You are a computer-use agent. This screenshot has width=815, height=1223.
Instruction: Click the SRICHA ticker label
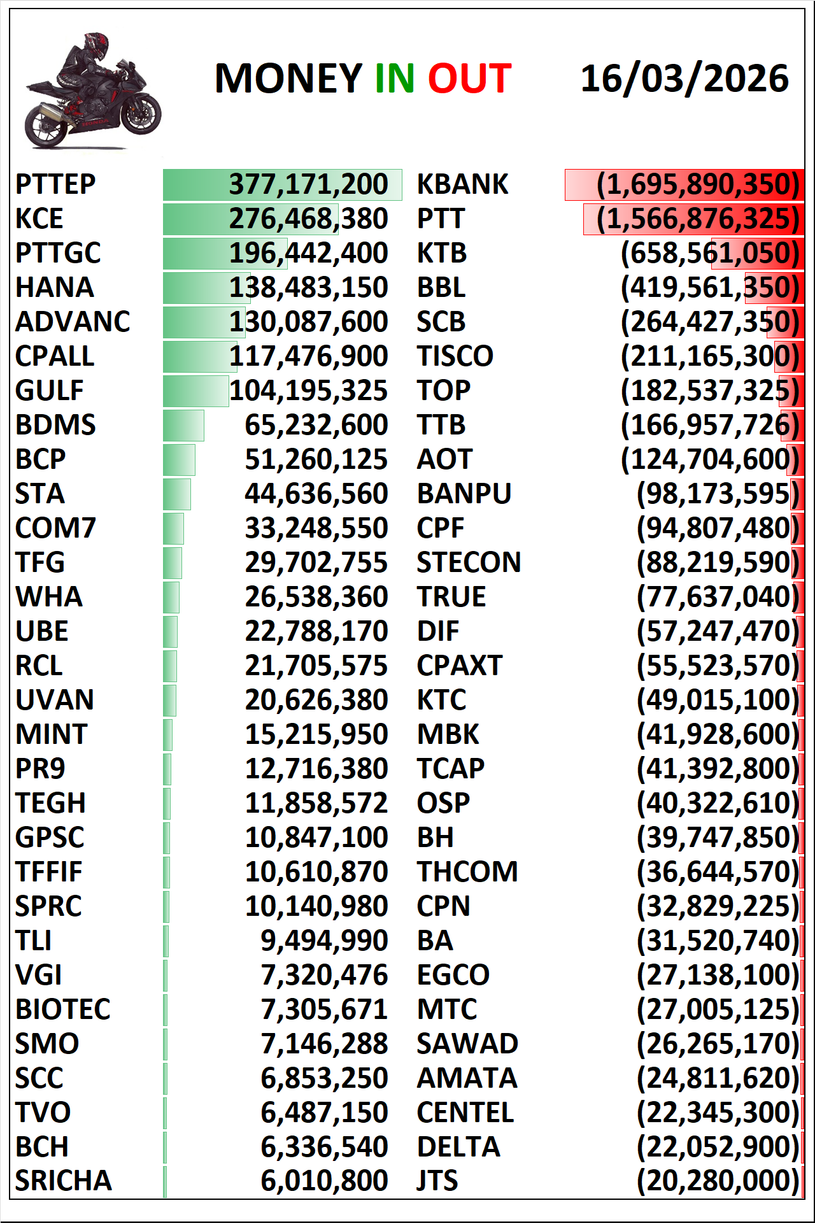point(64,1181)
